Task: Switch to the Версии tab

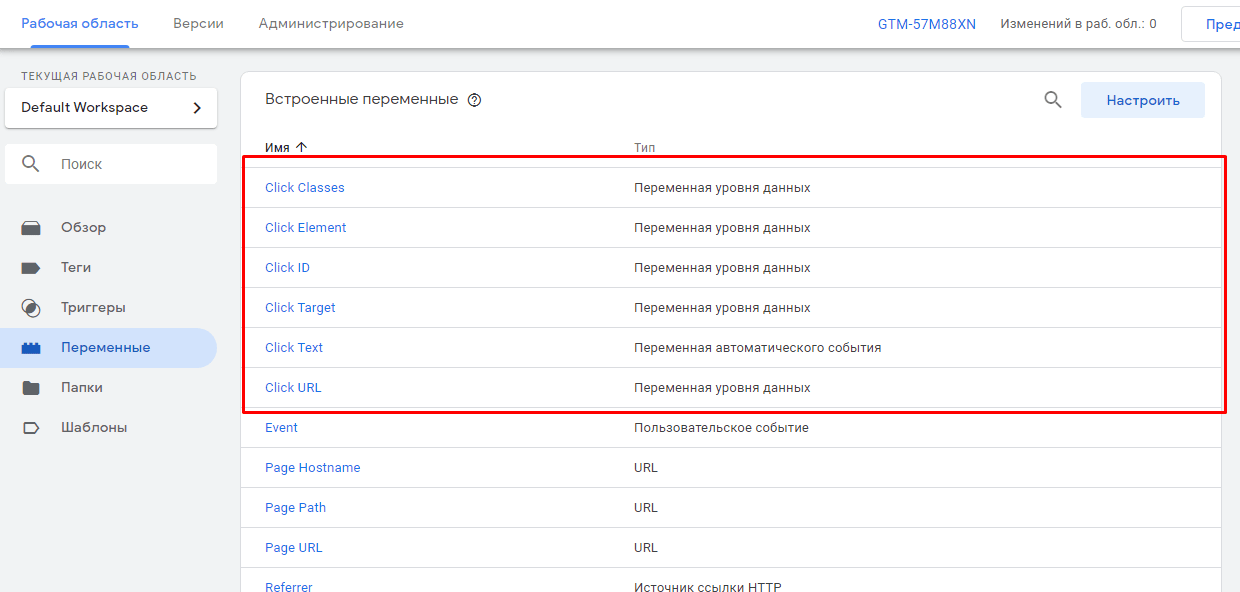Action: (x=198, y=23)
